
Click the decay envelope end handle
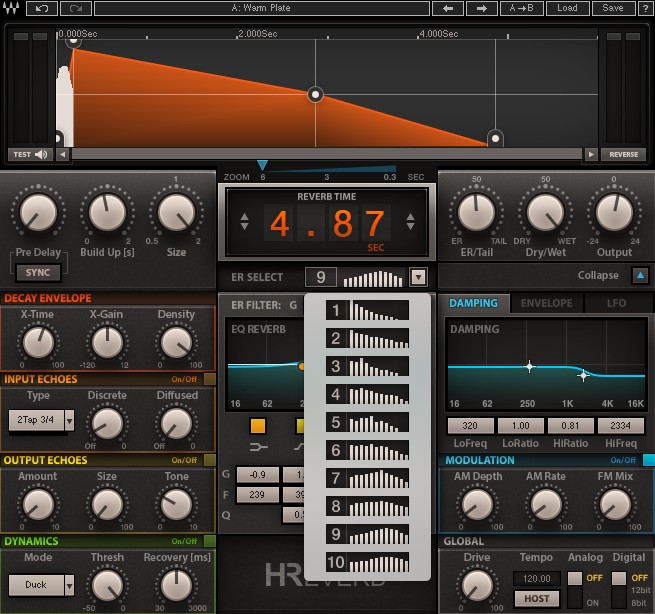tap(495, 138)
